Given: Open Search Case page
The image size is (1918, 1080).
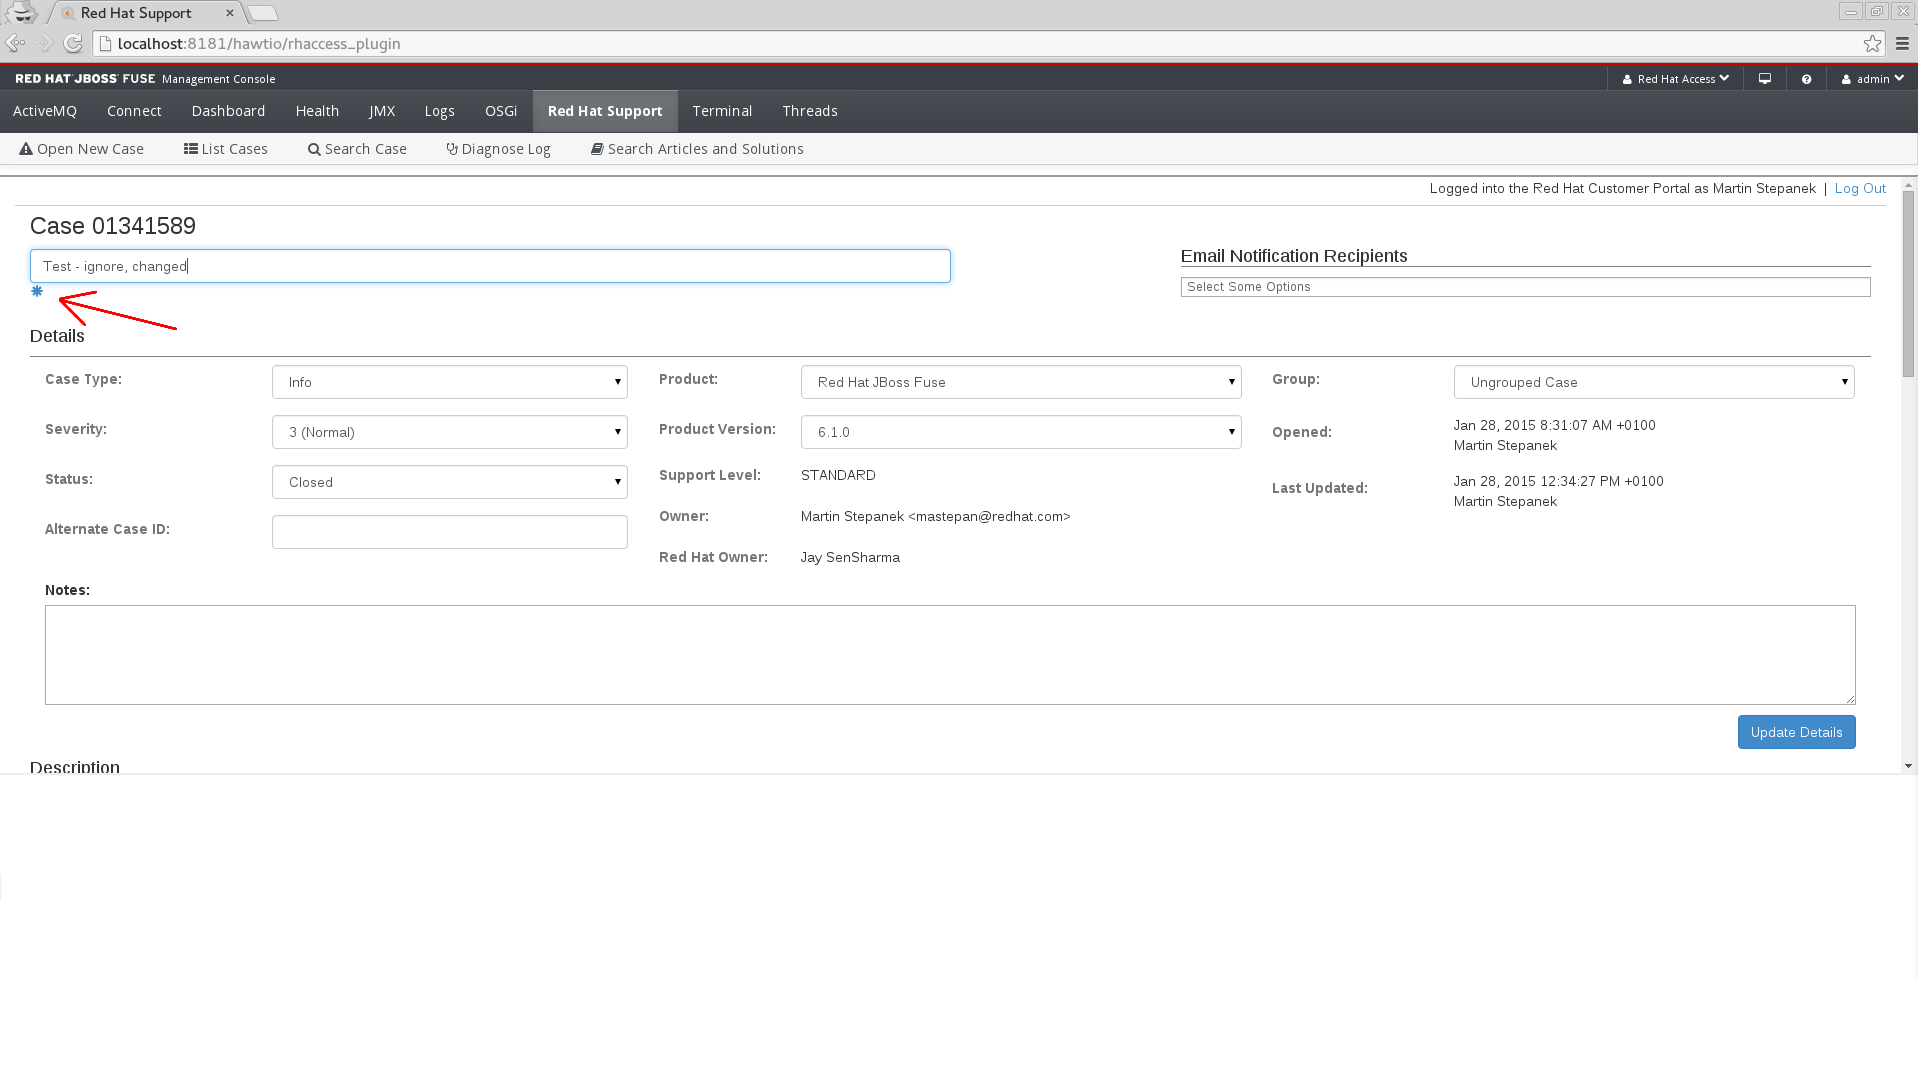Looking at the screenshot, I should [357, 149].
